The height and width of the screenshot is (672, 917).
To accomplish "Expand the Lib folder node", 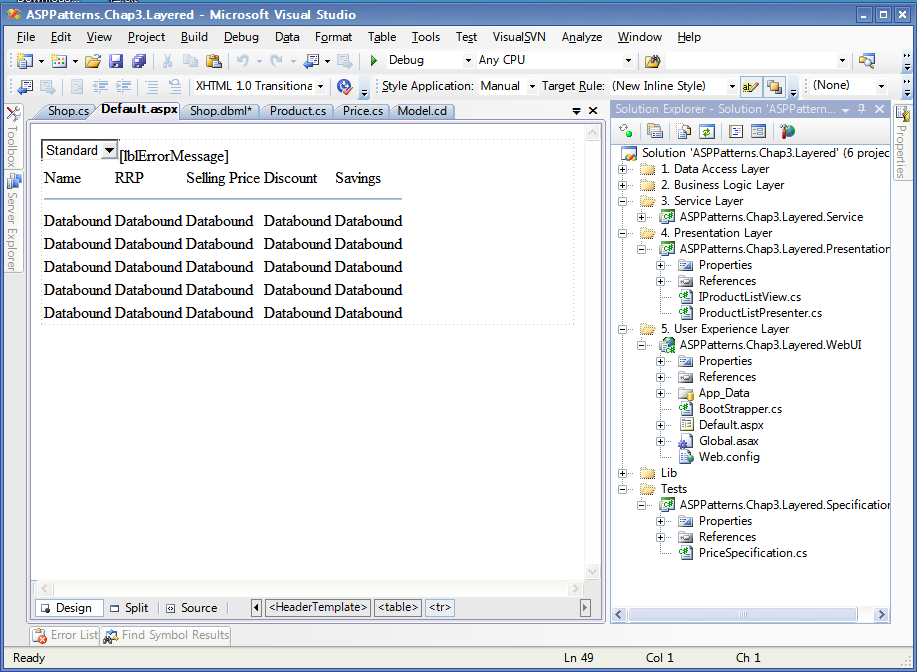I will (622, 474).
